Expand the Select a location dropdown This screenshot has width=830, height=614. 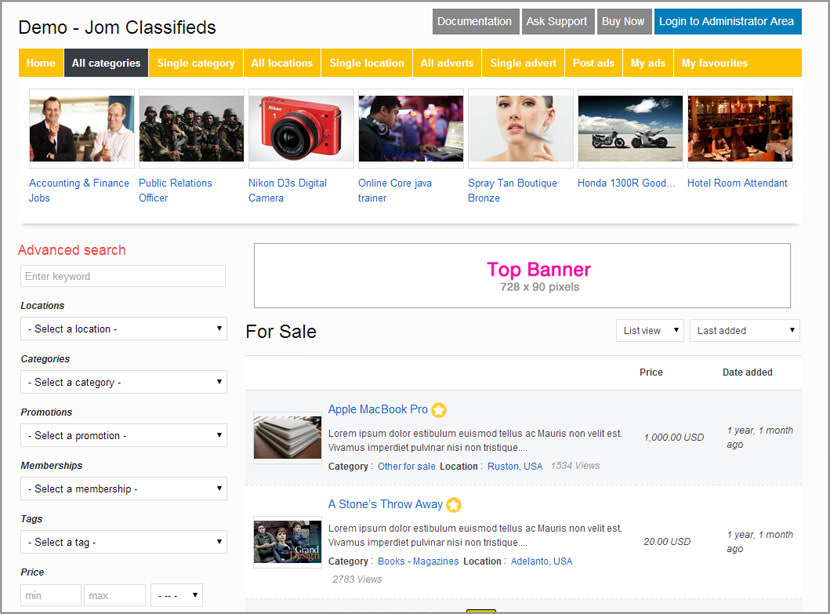pos(123,329)
